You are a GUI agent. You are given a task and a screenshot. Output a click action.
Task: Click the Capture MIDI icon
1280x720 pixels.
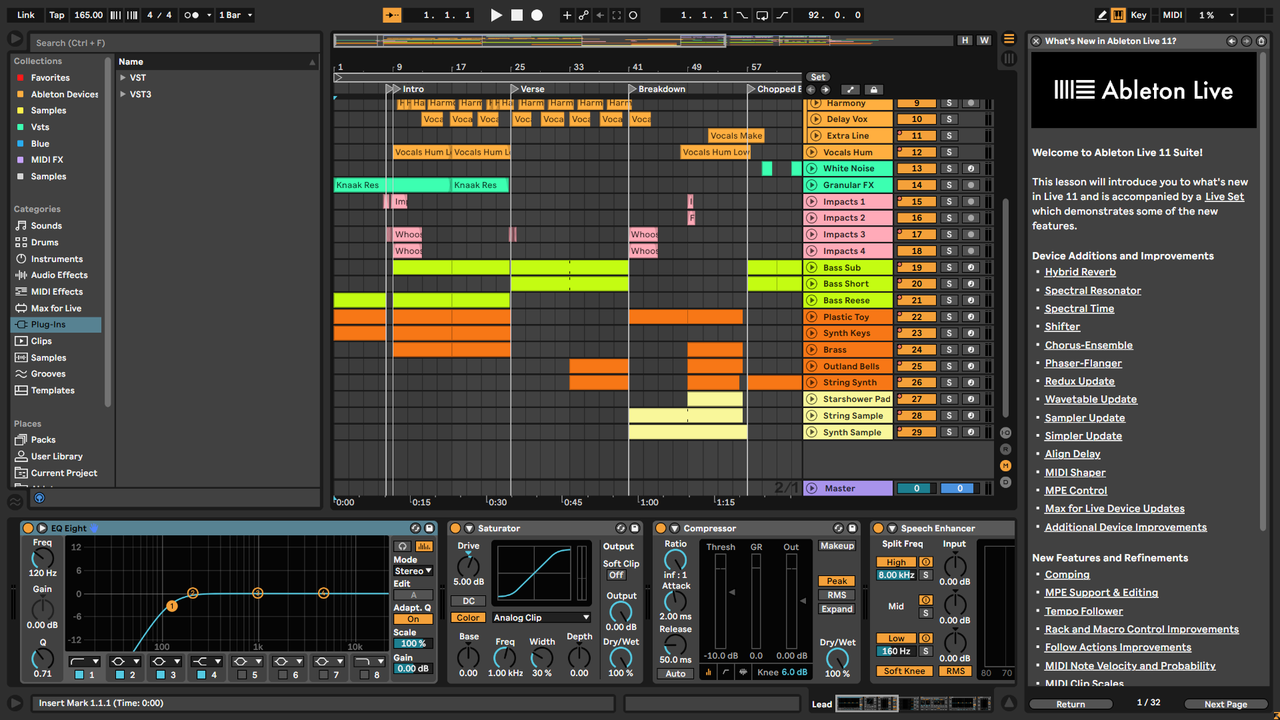click(x=616, y=15)
